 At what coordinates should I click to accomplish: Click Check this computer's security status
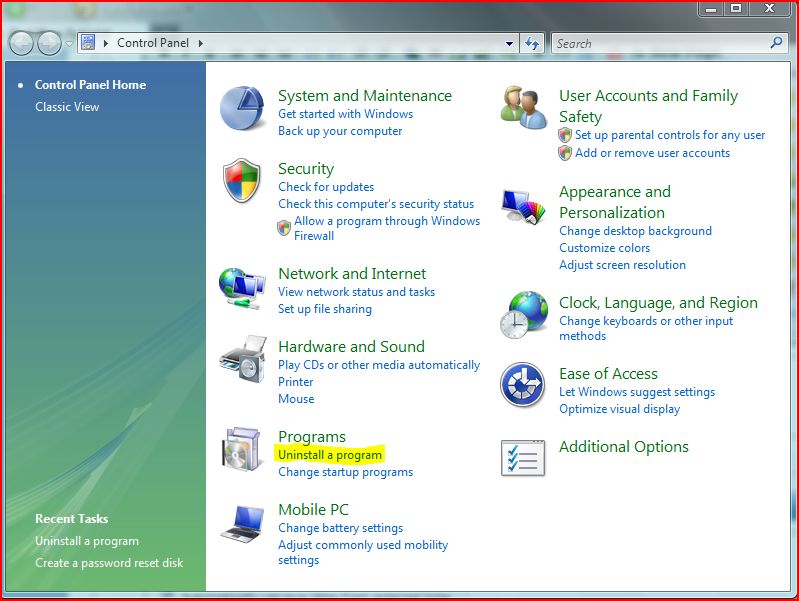pyautogui.click(x=376, y=204)
